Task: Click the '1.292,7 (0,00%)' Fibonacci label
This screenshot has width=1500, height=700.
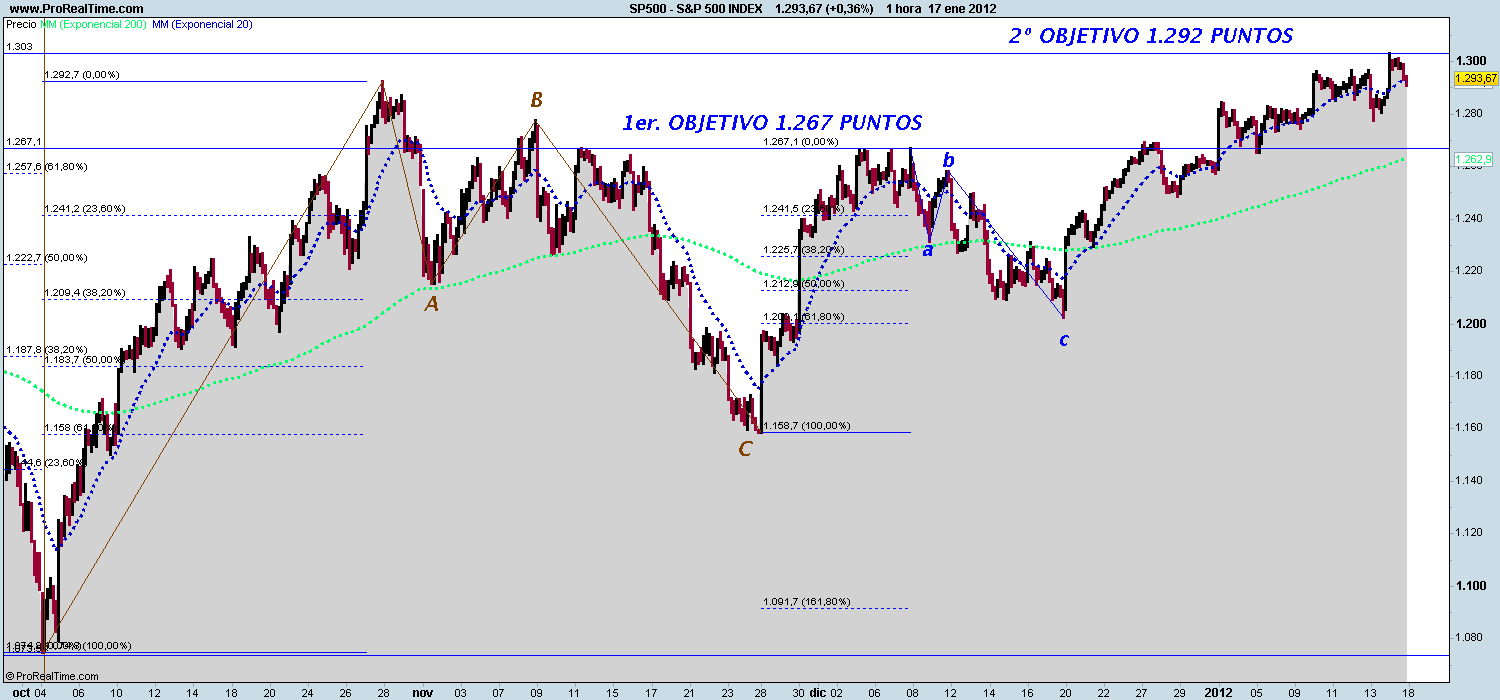Action: (x=82, y=74)
